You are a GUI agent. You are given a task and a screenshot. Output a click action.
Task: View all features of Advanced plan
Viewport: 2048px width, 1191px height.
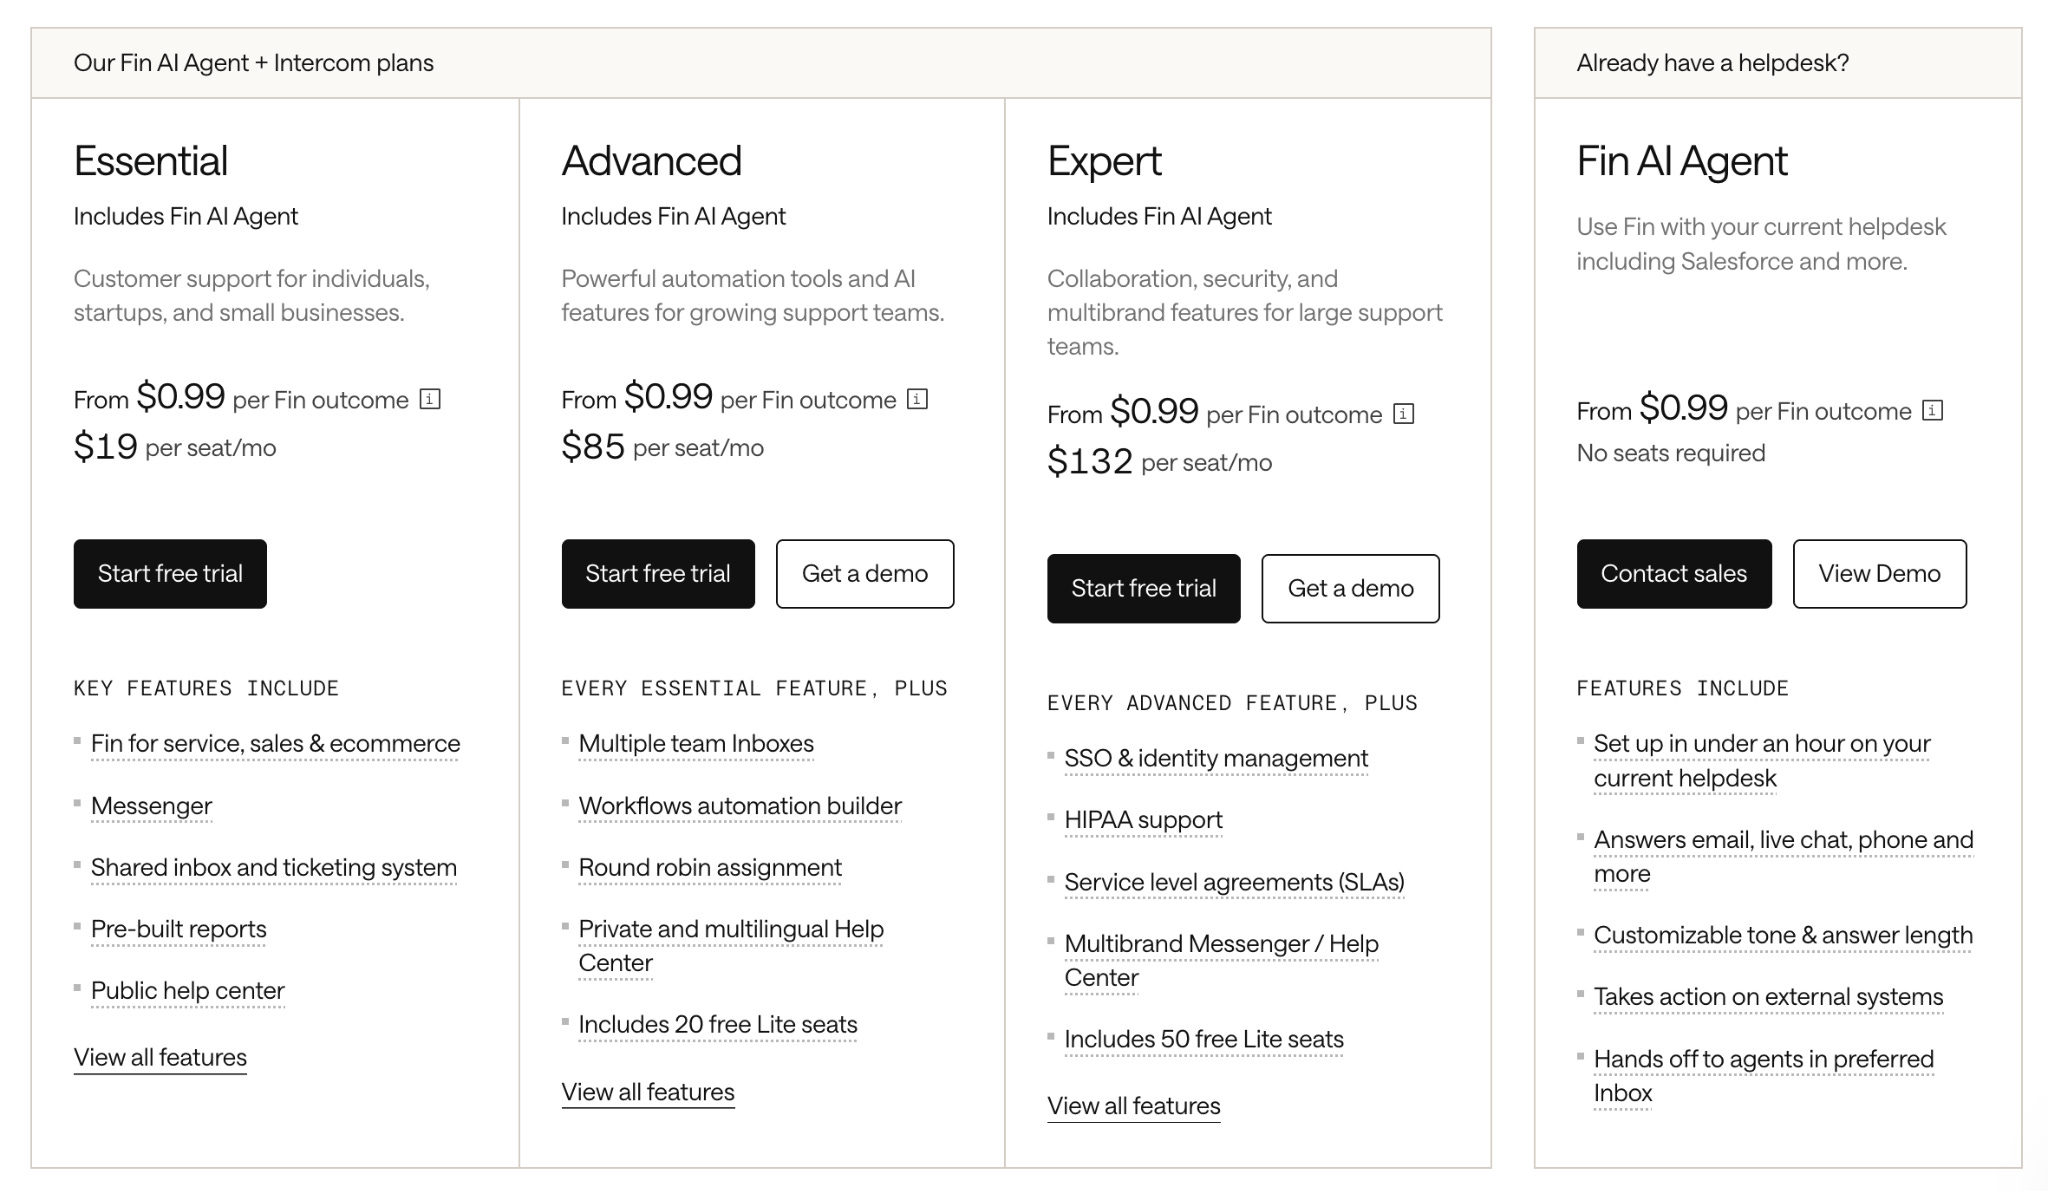coord(648,1093)
